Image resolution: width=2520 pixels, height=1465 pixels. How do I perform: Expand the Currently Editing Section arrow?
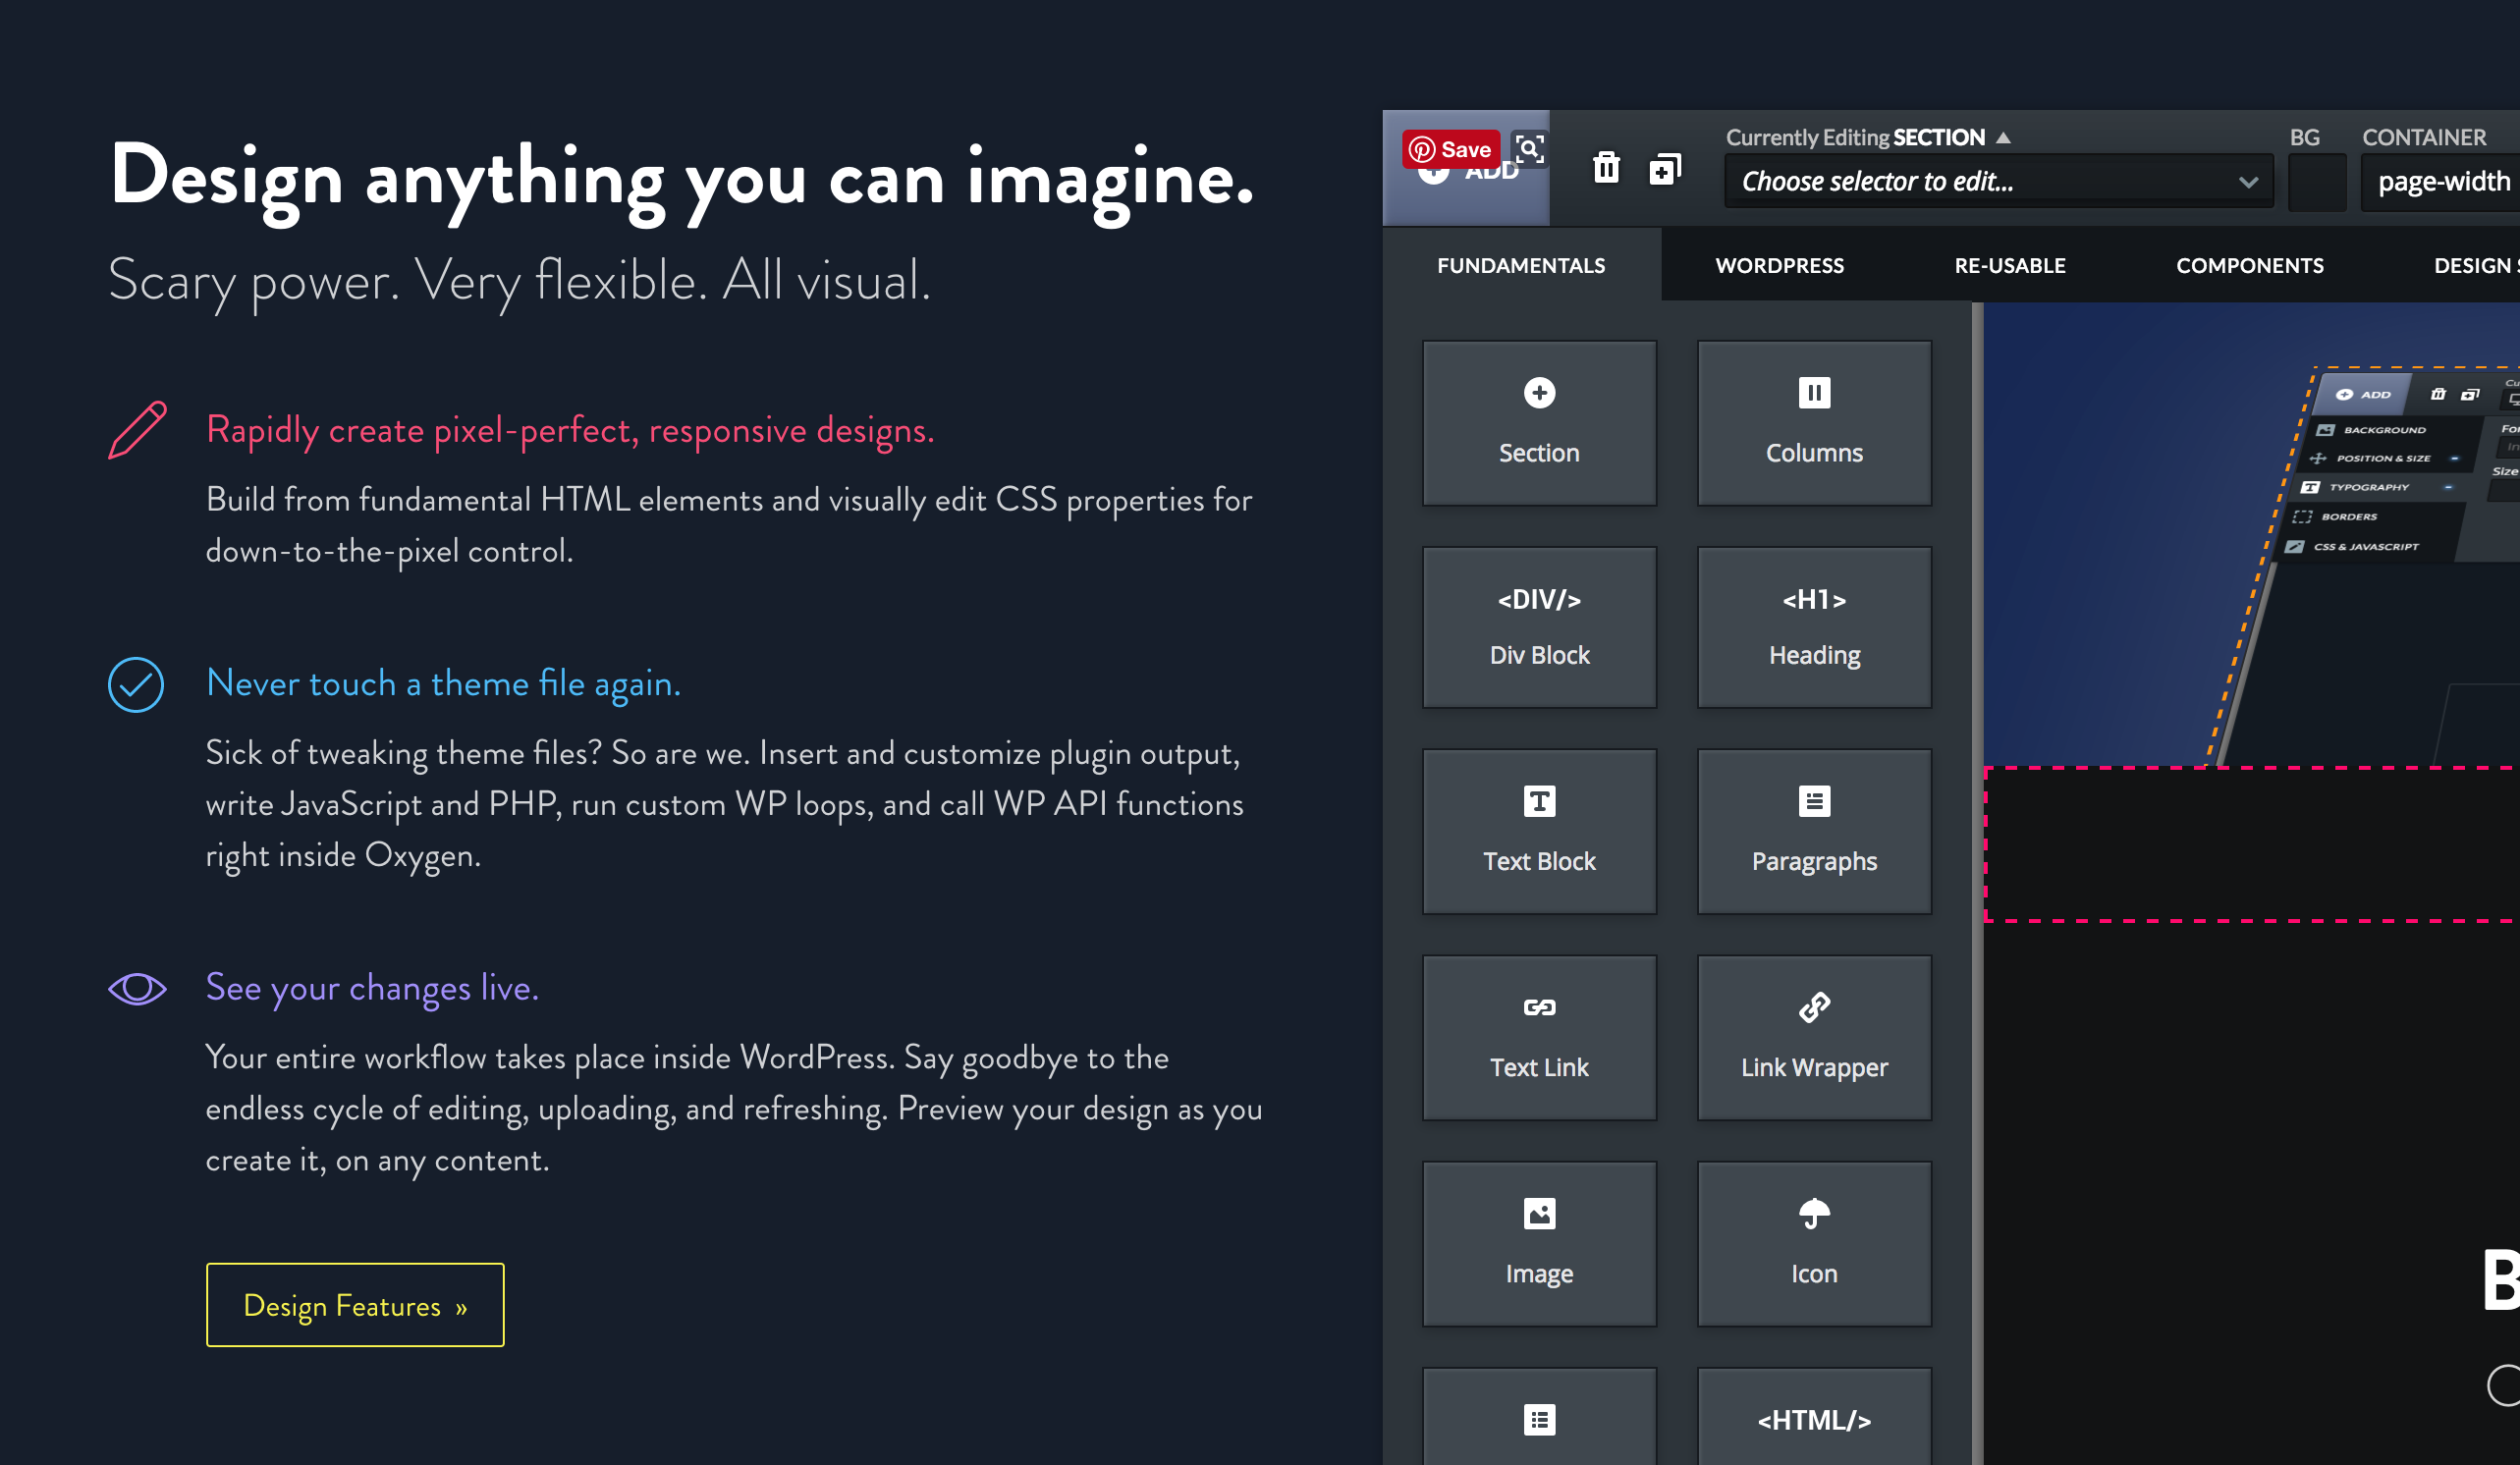point(2003,138)
